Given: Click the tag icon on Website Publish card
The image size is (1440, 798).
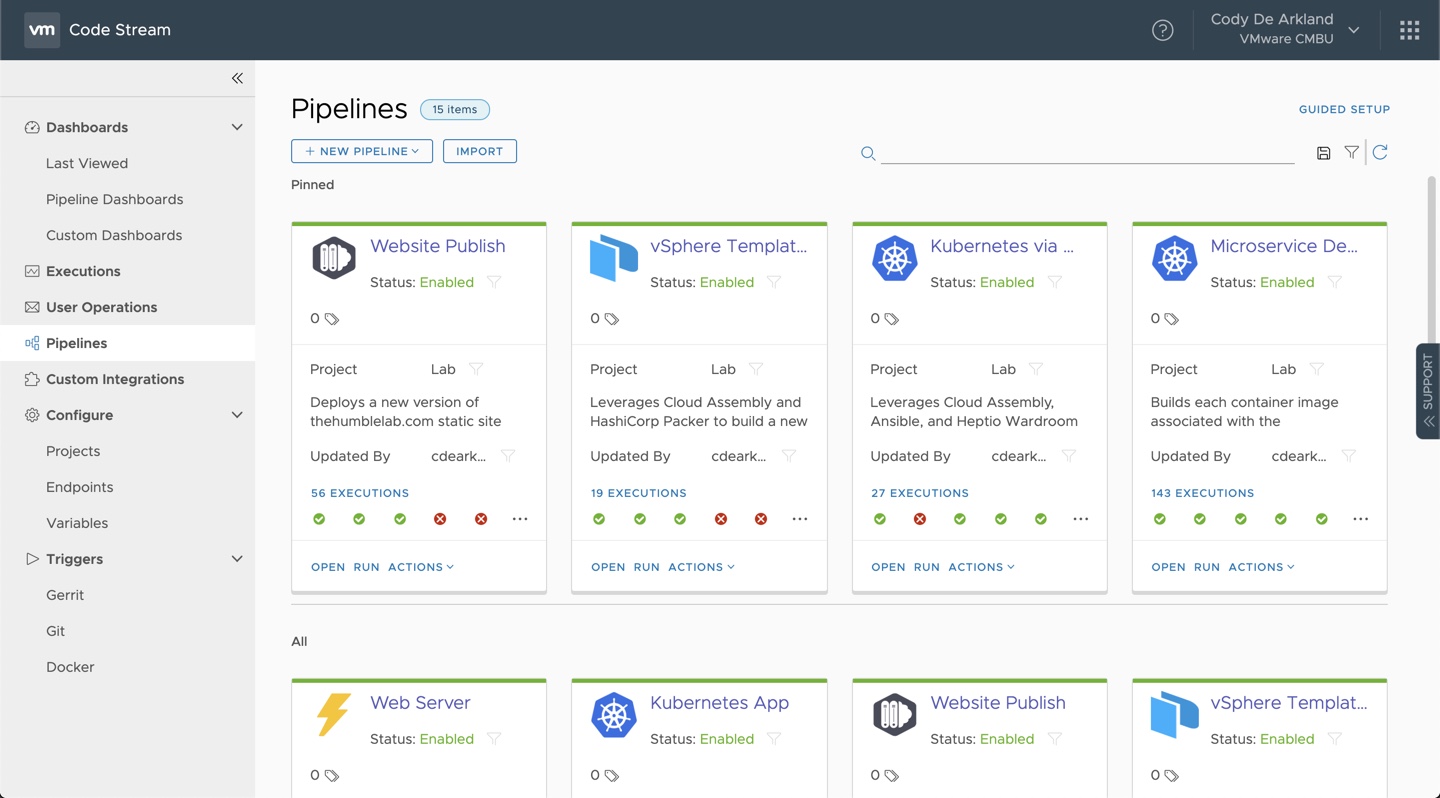Looking at the screenshot, I should point(332,319).
